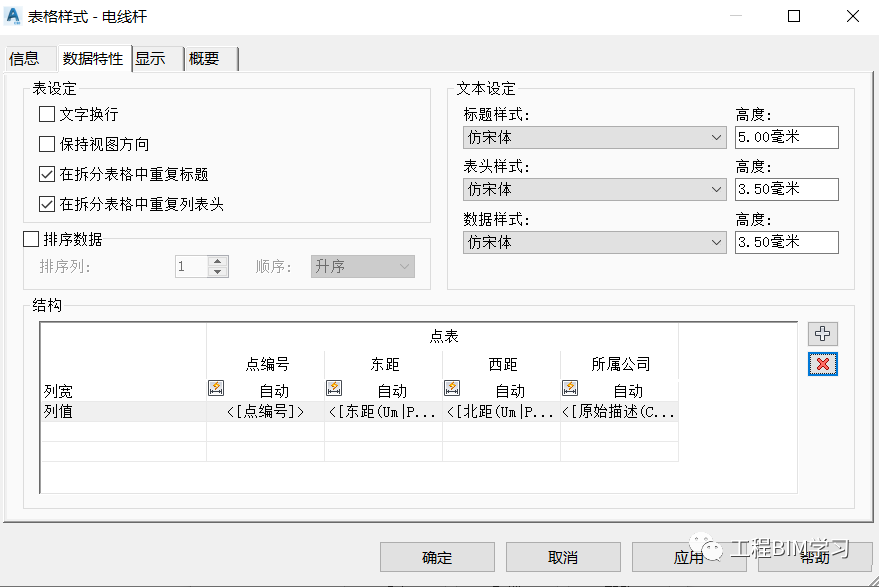This screenshot has width=879, height=587.
Task: Click the <[北距(Um|P... value cell
Action: point(502,412)
